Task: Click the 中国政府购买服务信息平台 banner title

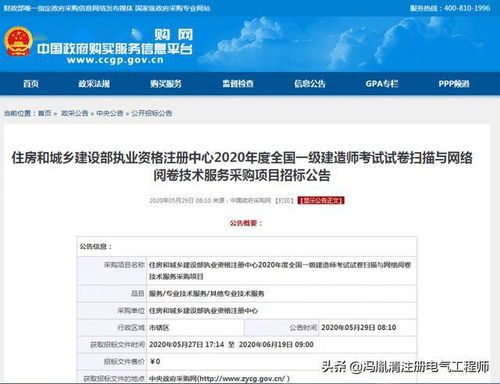Action: tap(115, 49)
